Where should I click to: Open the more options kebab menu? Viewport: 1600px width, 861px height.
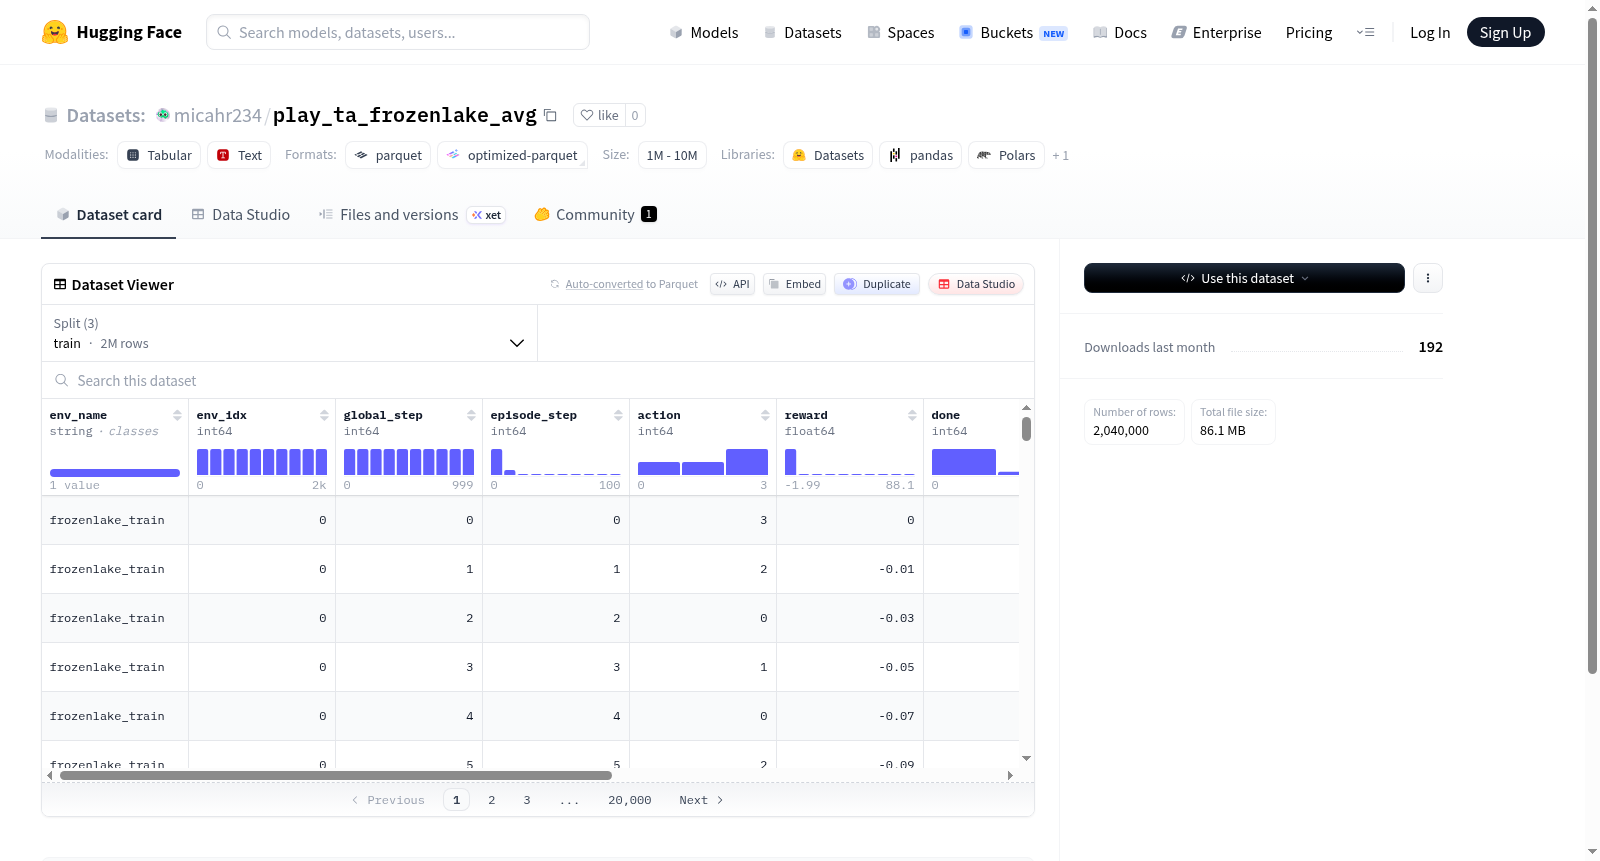pyautogui.click(x=1428, y=278)
